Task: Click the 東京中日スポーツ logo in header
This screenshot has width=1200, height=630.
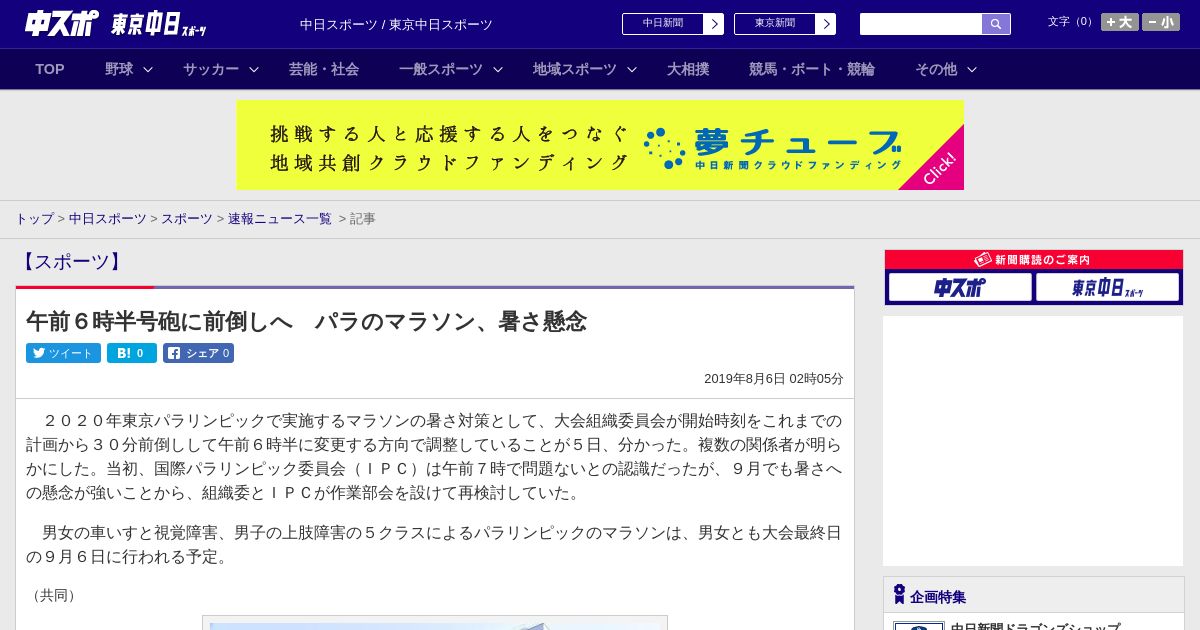Action: [159, 24]
